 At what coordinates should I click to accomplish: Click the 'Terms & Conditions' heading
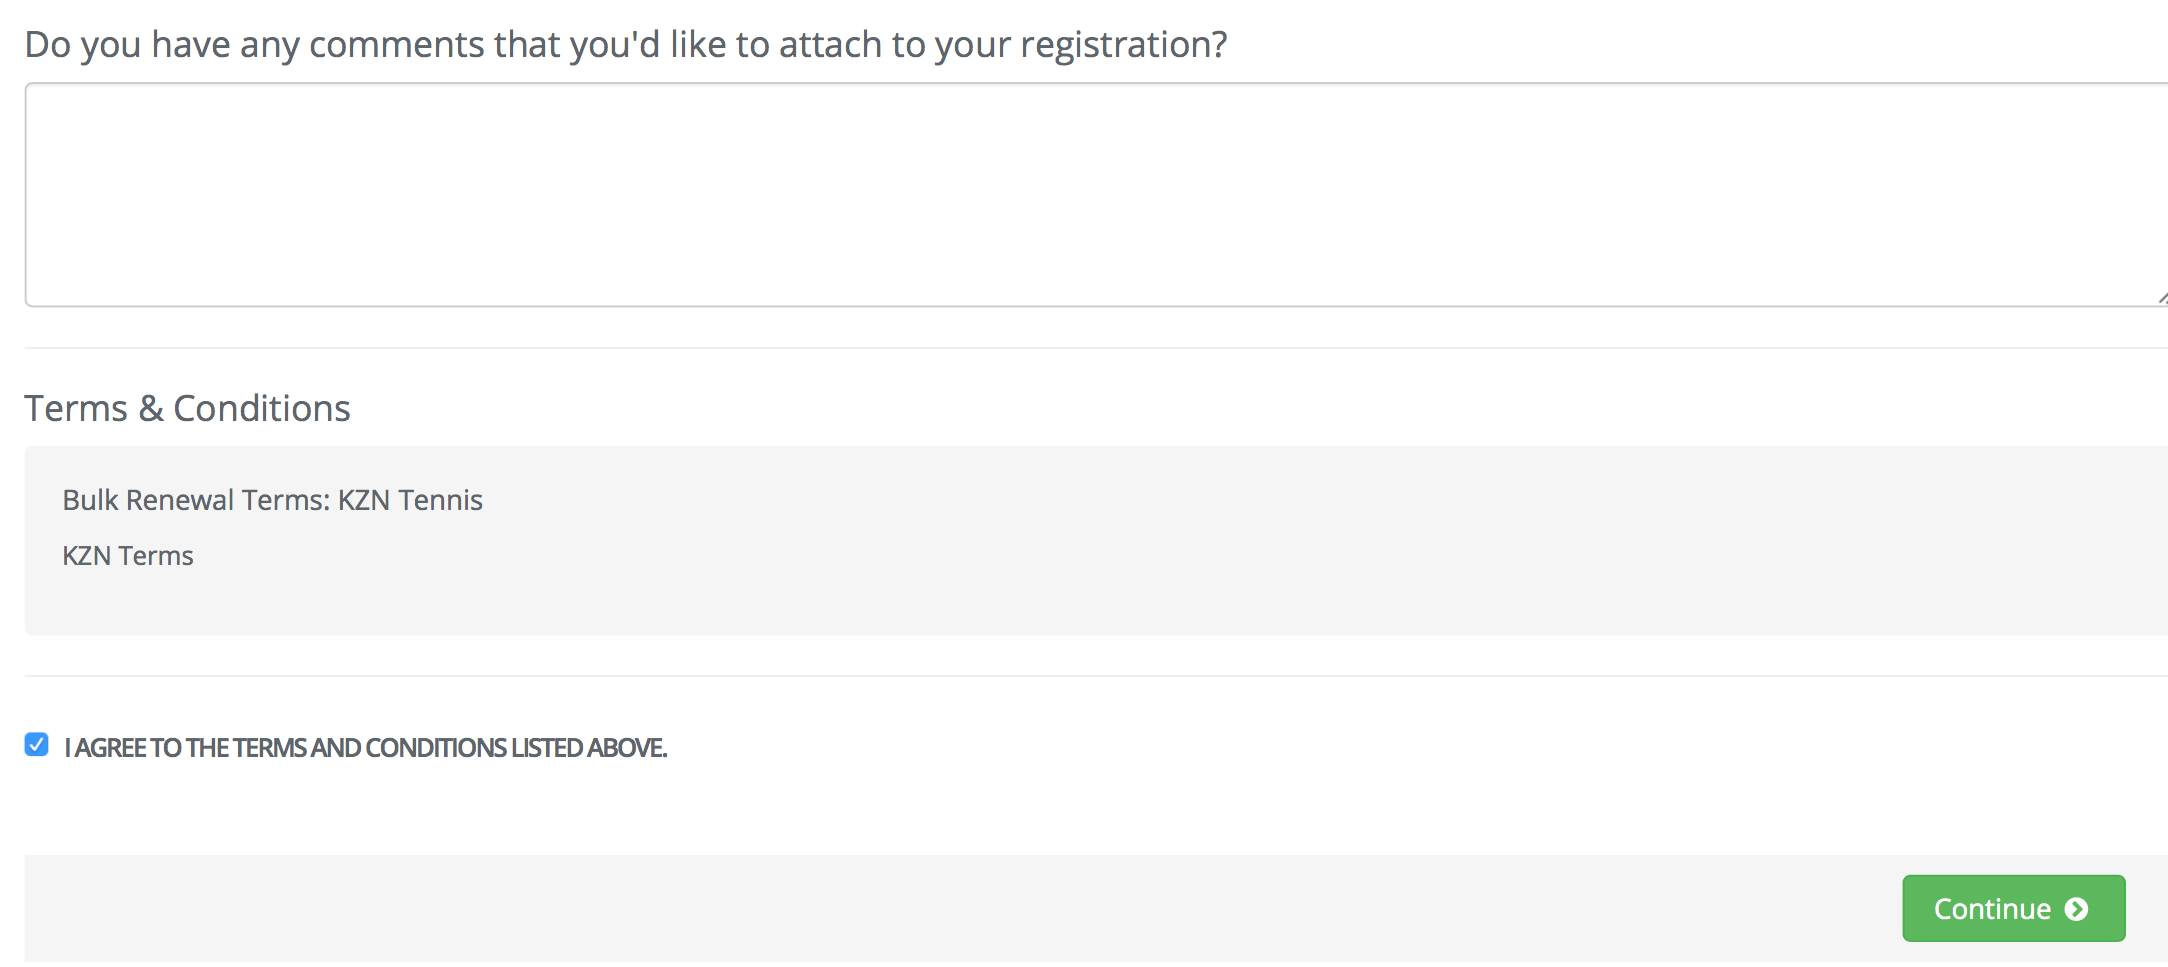tap(187, 408)
